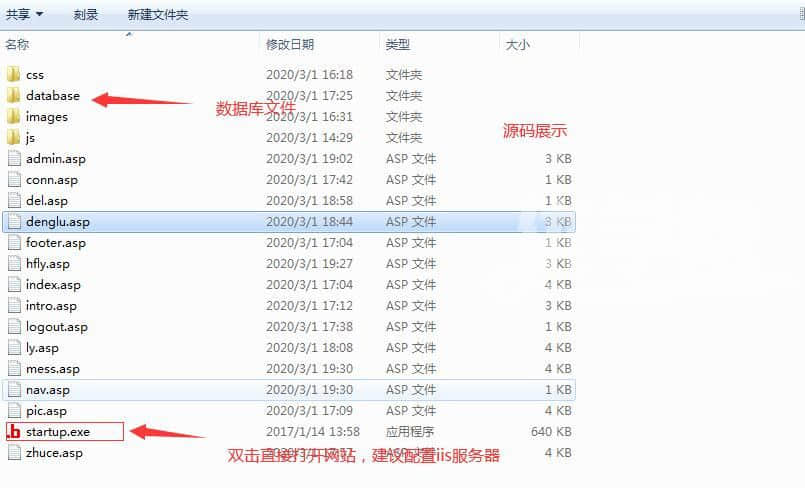The height and width of the screenshot is (488, 805).
Task: Select the js folder icon
Action: (x=13, y=138)
